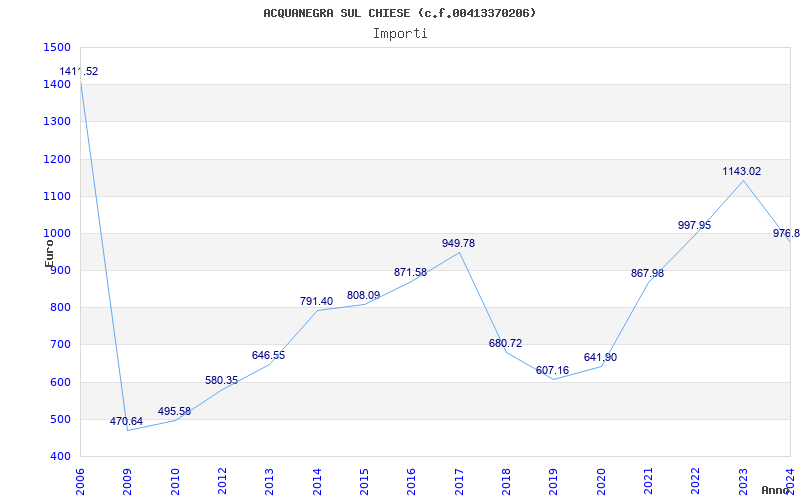Image resolution: width=800 pixels, height=500 pixels.
Task: Select data label 1411.52
Action: coord(79,71)
